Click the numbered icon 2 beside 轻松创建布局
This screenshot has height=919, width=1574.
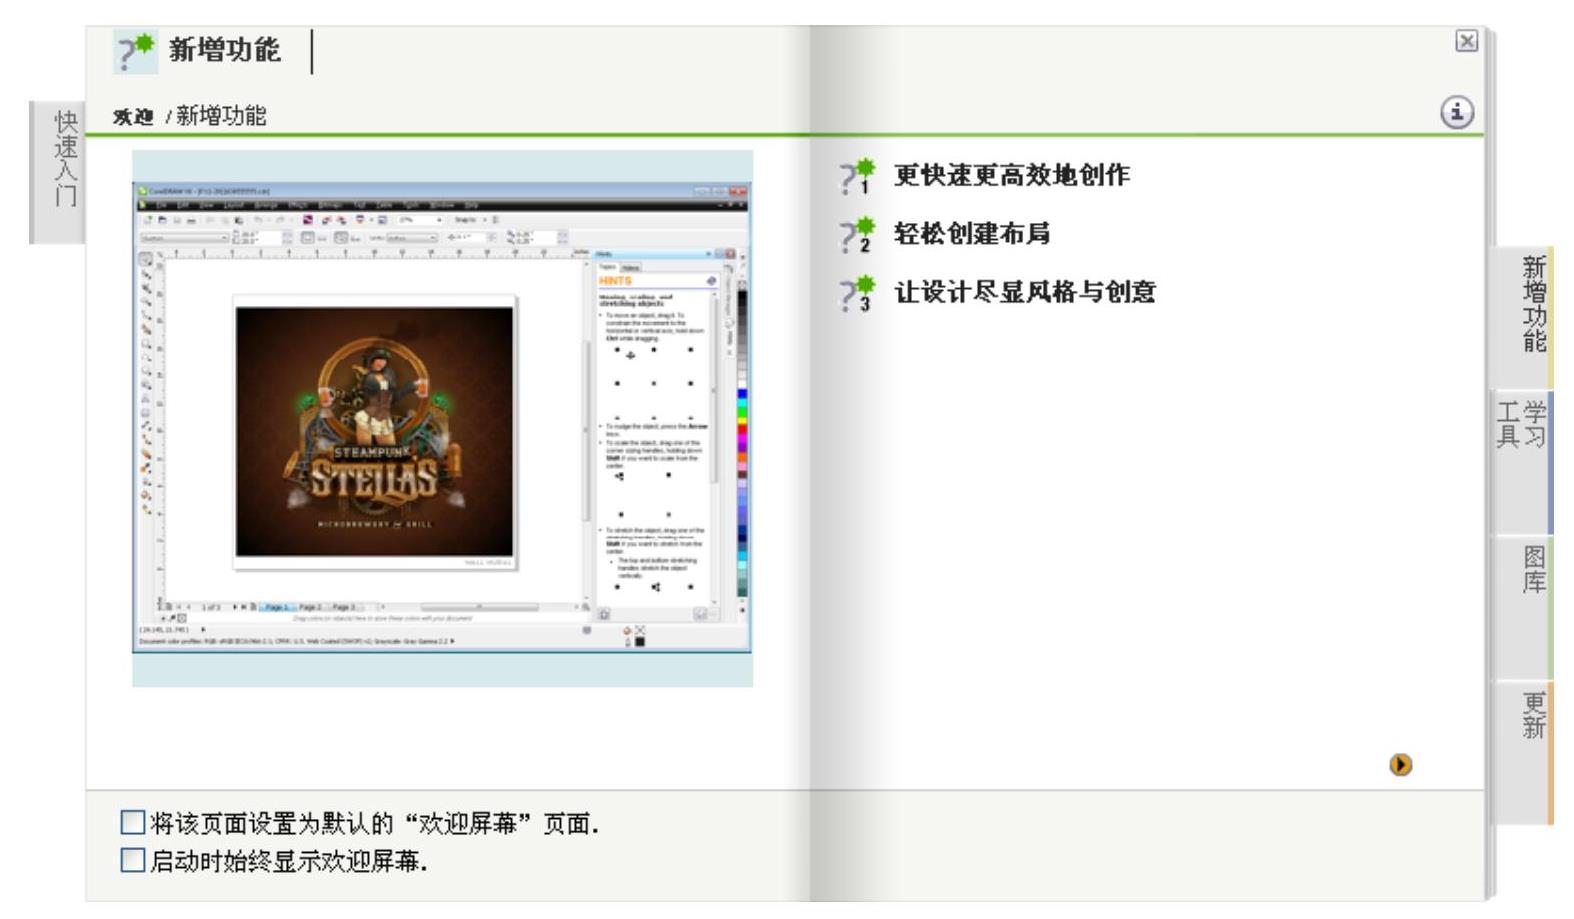pyautogui.click(x=857, y=235)
